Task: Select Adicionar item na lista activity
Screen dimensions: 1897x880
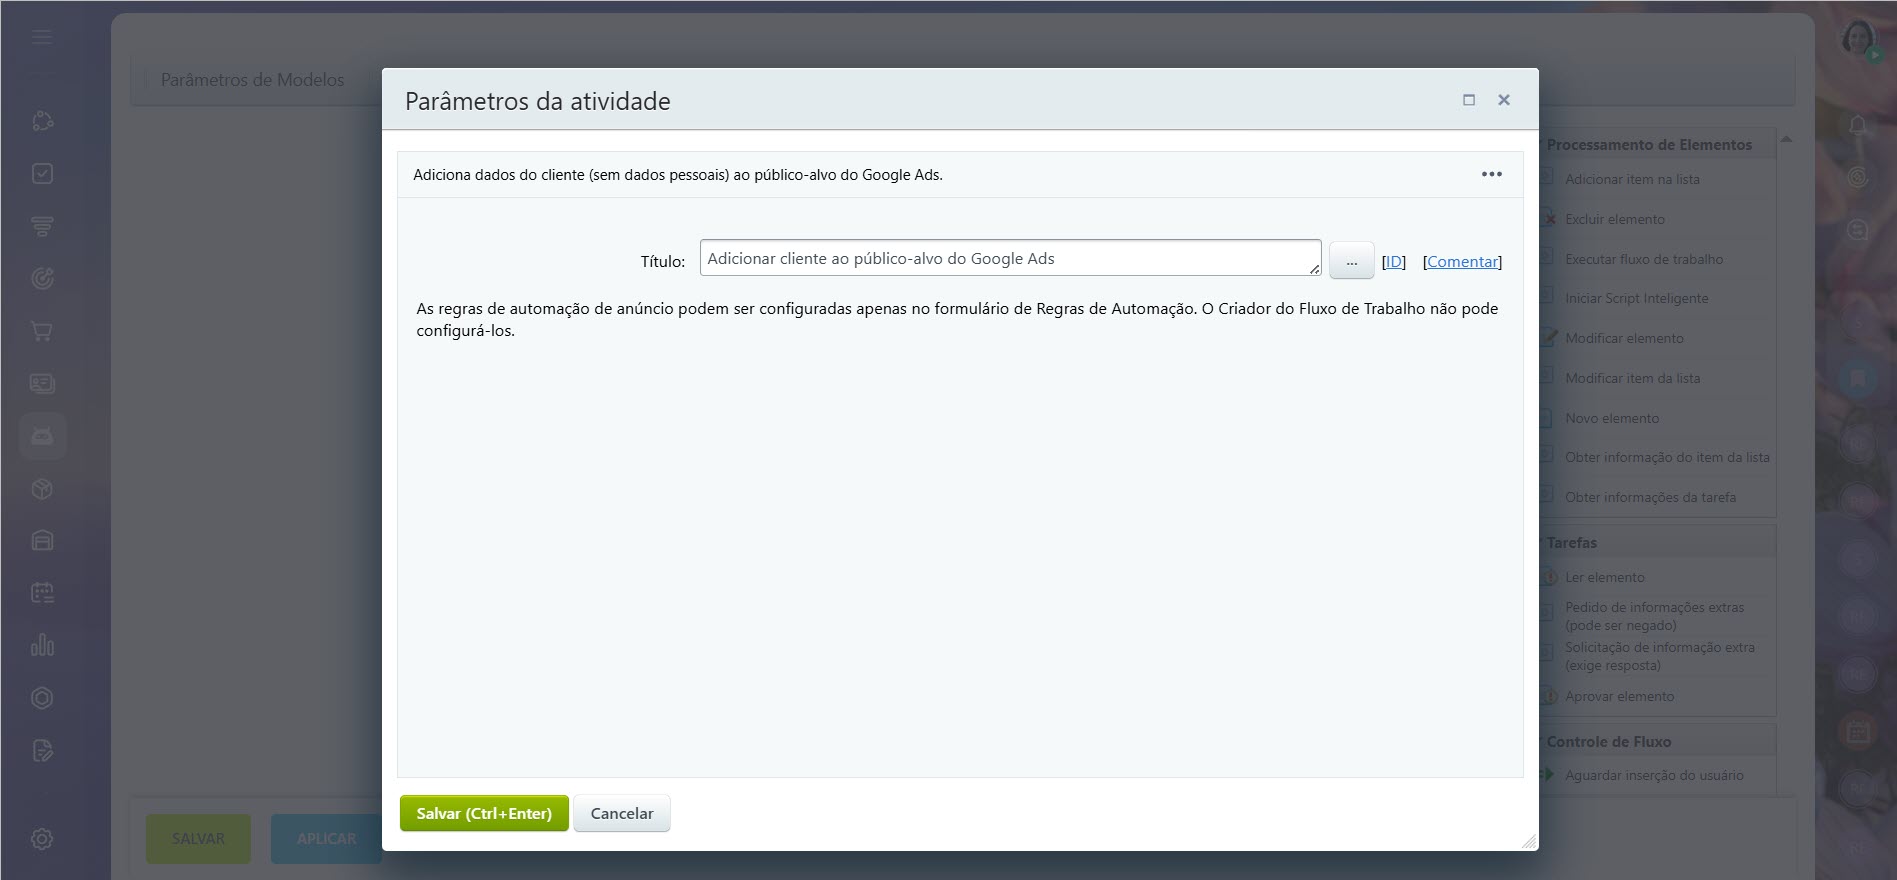Action: [1631, 179]
